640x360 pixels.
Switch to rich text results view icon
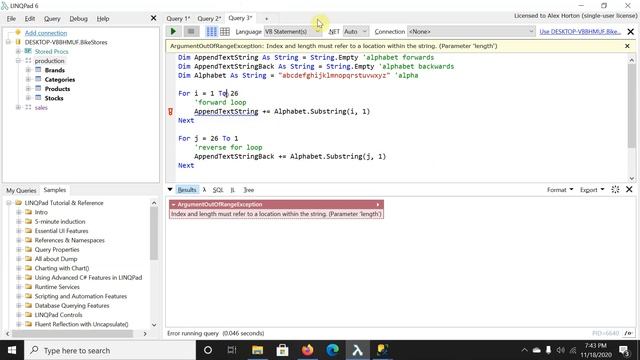pos(211,31)
